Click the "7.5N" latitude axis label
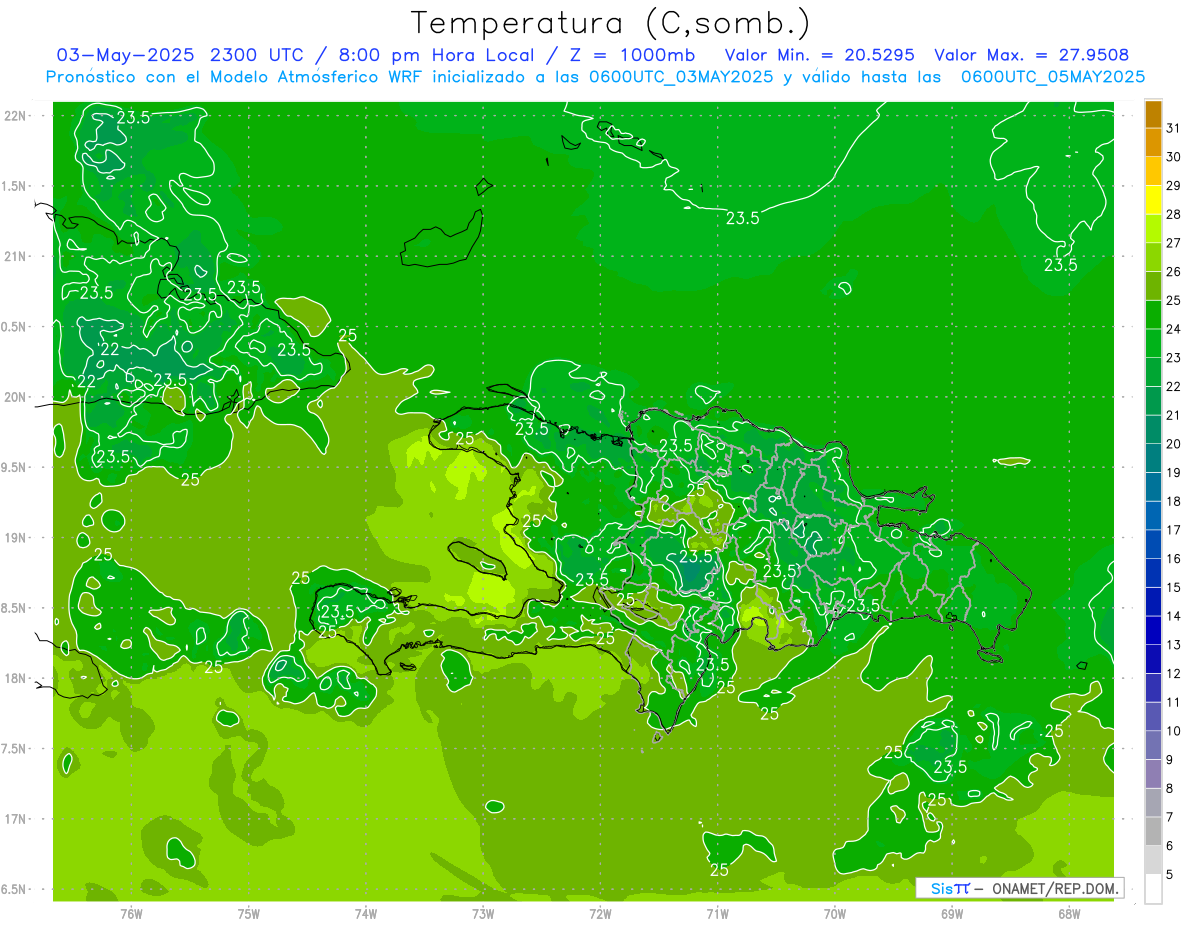This screenshot has height=927, width=1200. tap(15, 749)
